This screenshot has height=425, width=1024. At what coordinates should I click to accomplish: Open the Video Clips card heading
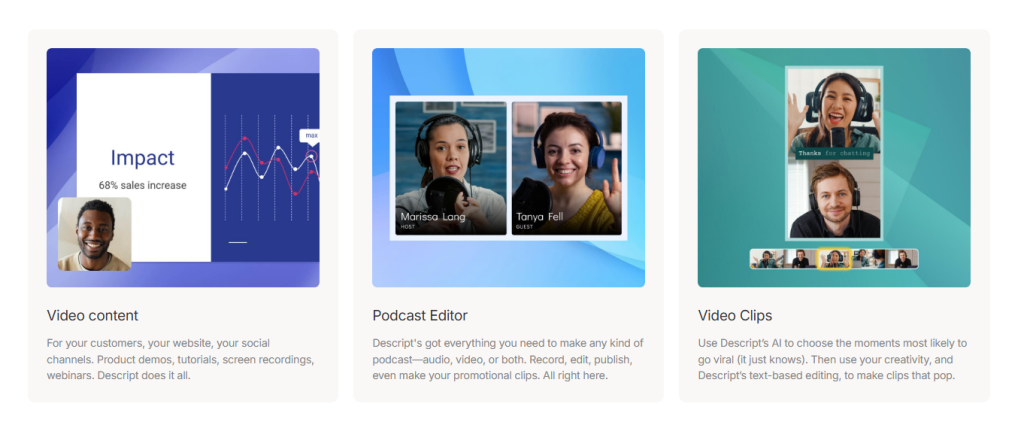point(735,316)
